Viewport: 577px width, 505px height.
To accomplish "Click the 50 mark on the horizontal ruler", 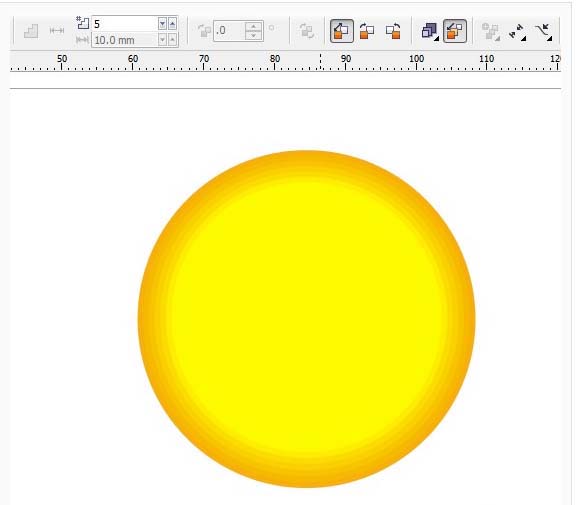I will point(62,59).
